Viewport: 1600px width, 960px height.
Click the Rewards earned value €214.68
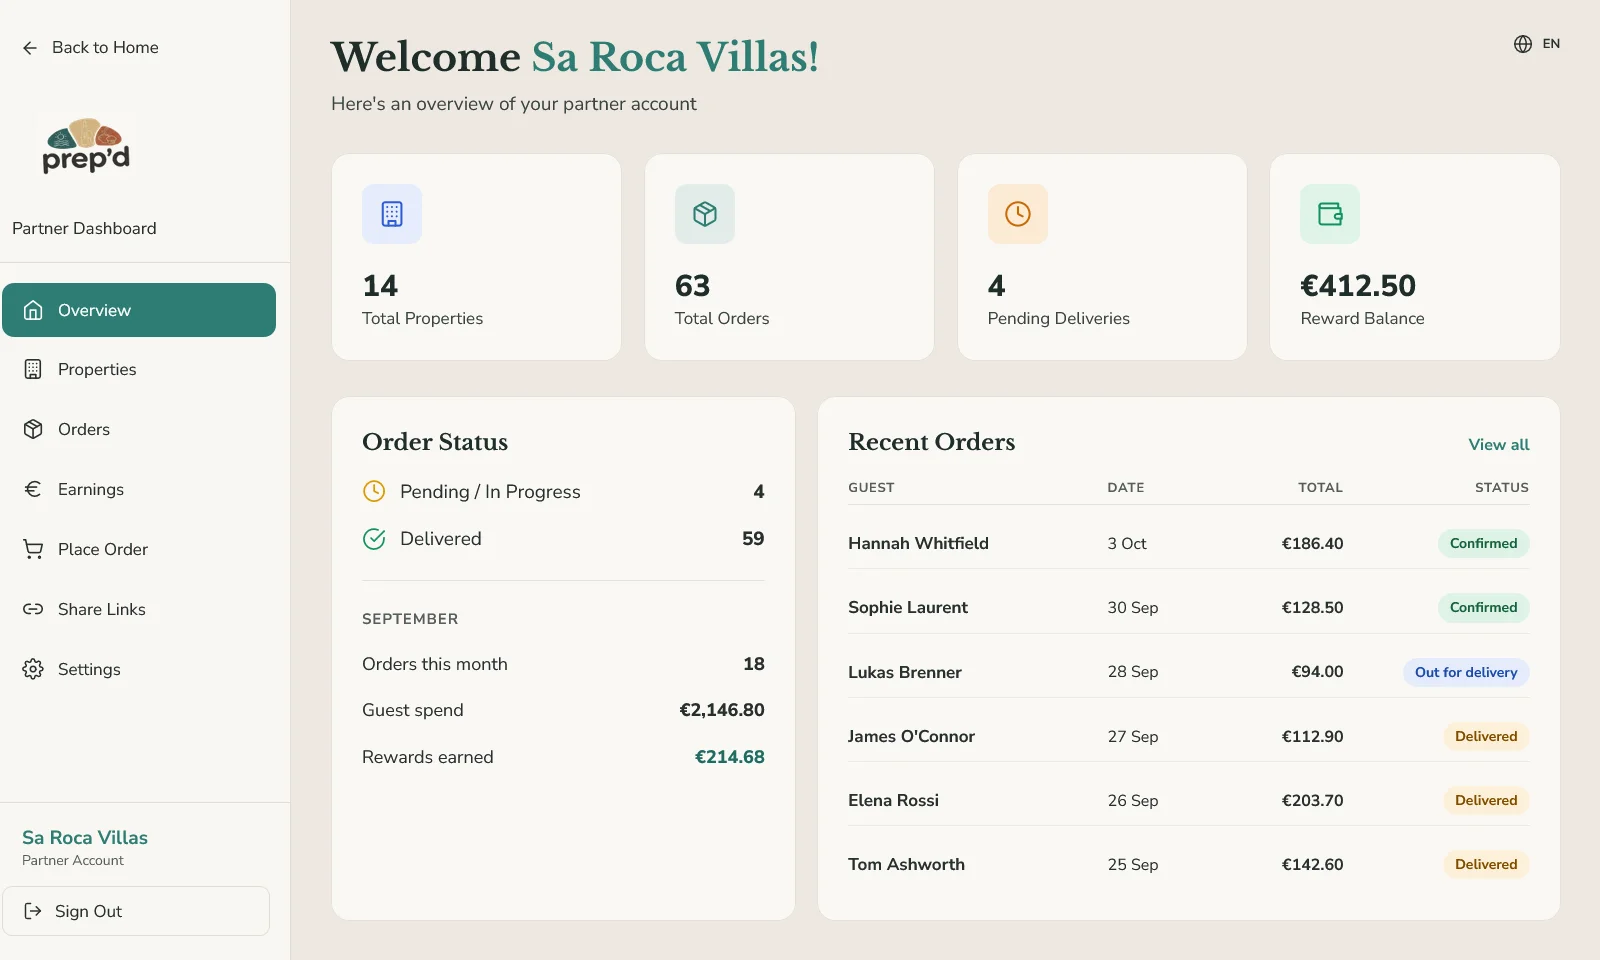(729, 757)
